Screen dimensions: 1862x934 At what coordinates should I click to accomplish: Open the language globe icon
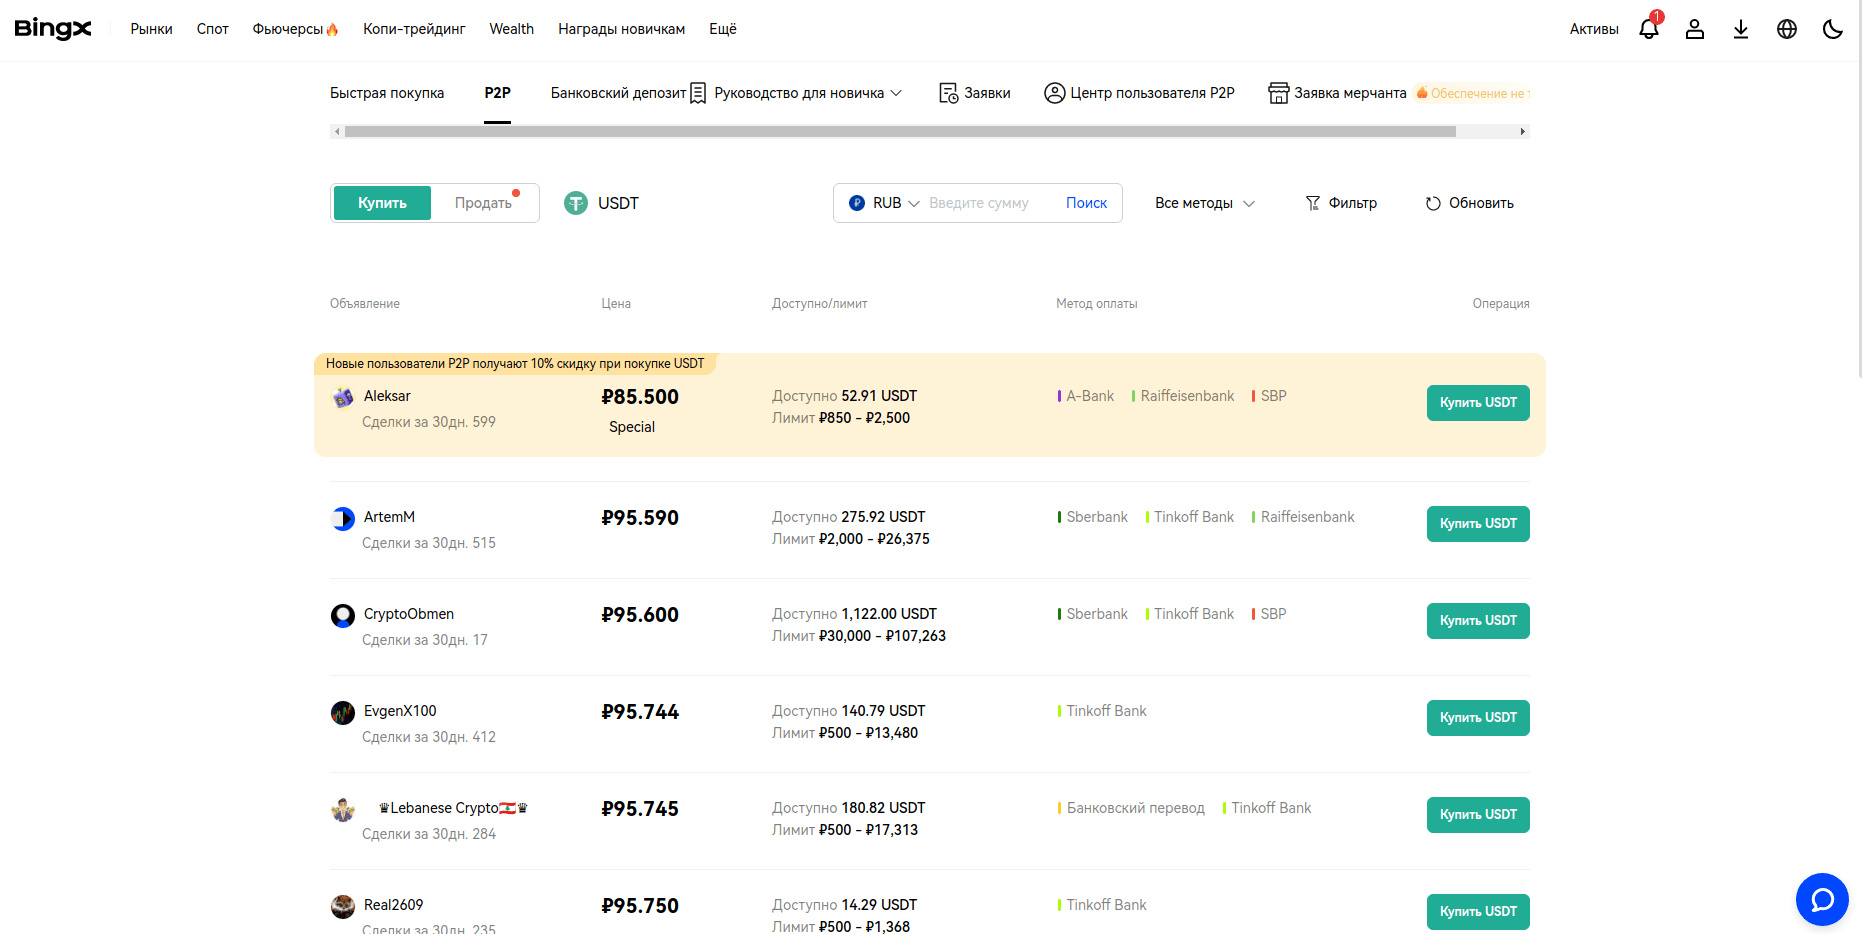1786,29
